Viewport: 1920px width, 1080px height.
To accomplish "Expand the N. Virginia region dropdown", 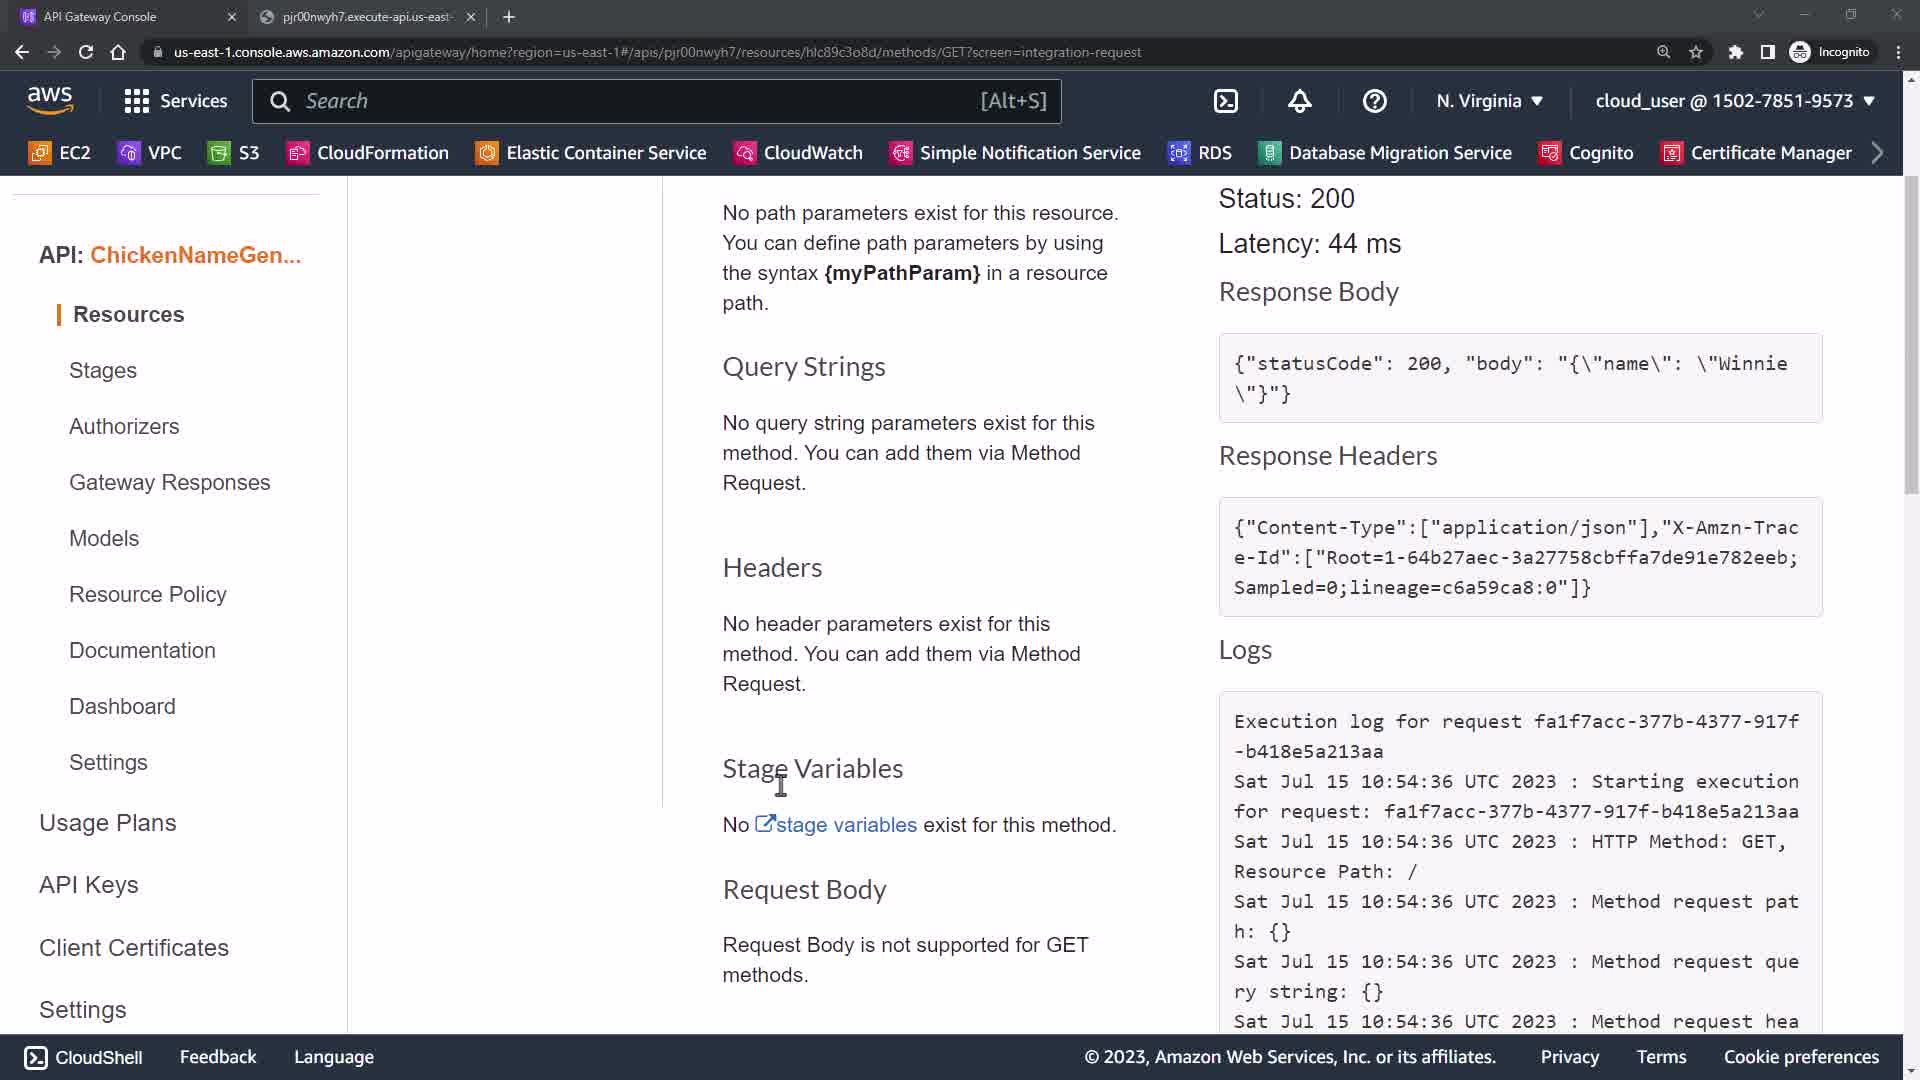I will click(1490, 101).
